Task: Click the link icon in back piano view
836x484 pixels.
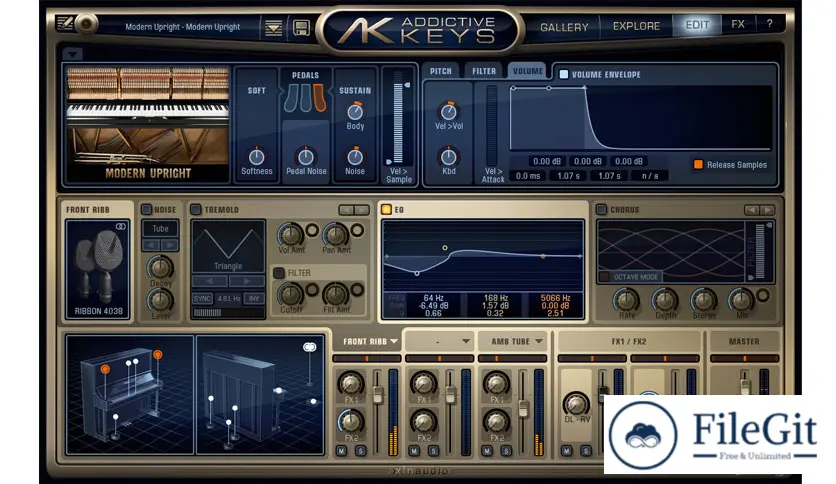Action: 309,347
